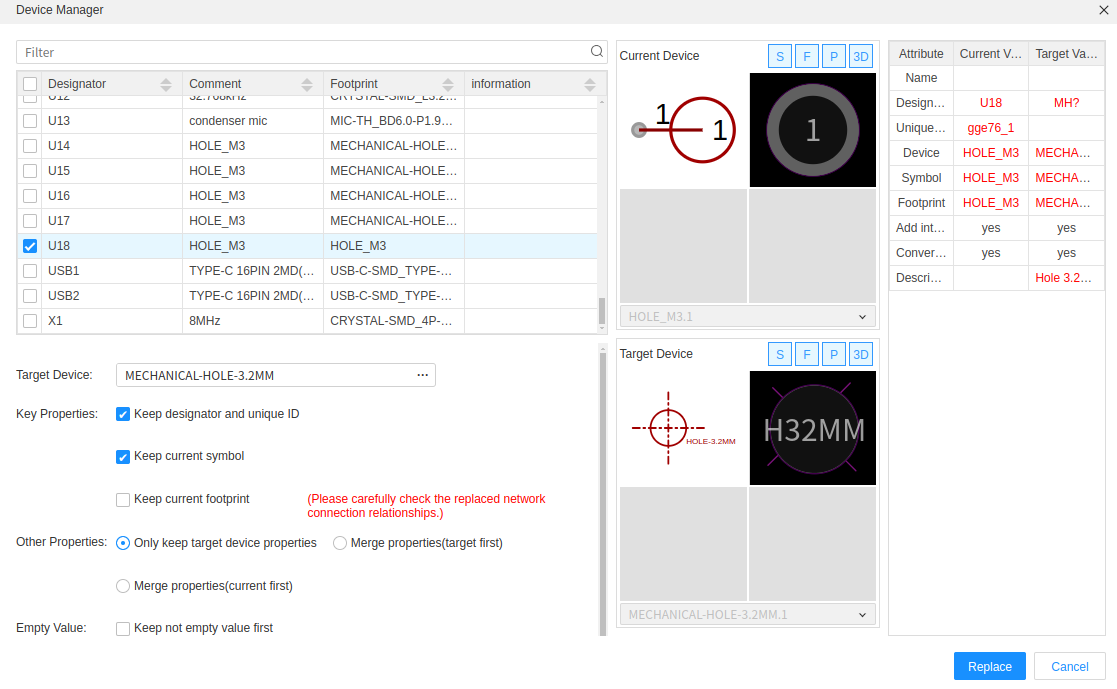Click the USB2 'USB-C-SMD_TYPE-…' footprint cell
The image size is (1117, 689).
coord(394,296)
